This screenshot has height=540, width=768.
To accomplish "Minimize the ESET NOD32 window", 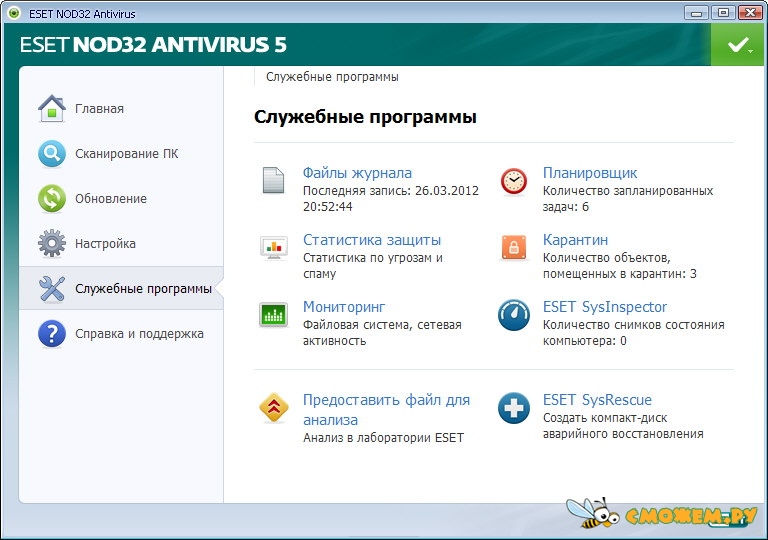I will [x=696, y=13].
